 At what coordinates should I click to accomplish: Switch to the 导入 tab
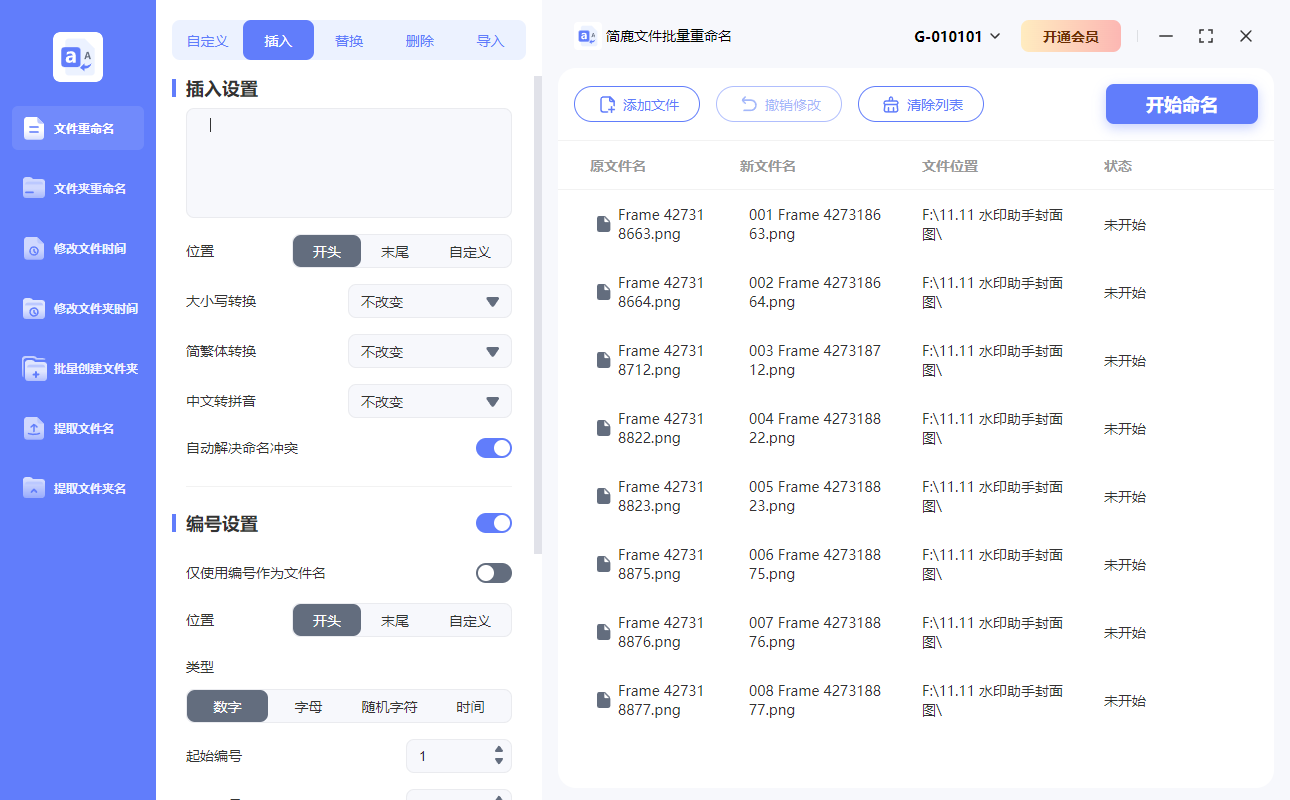490,41
